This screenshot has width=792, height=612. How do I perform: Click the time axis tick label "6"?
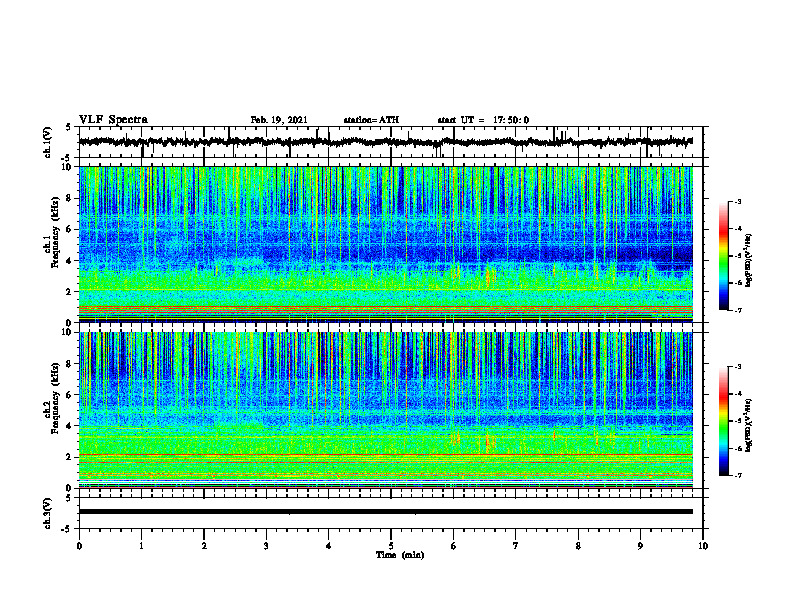click(454, 546)
